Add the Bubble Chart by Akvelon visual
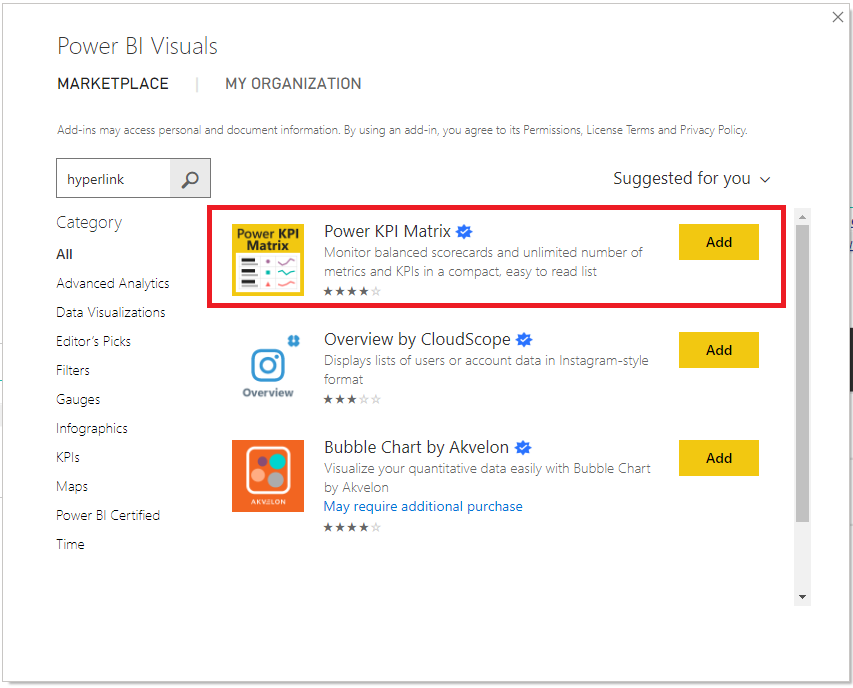 (719, 458)
